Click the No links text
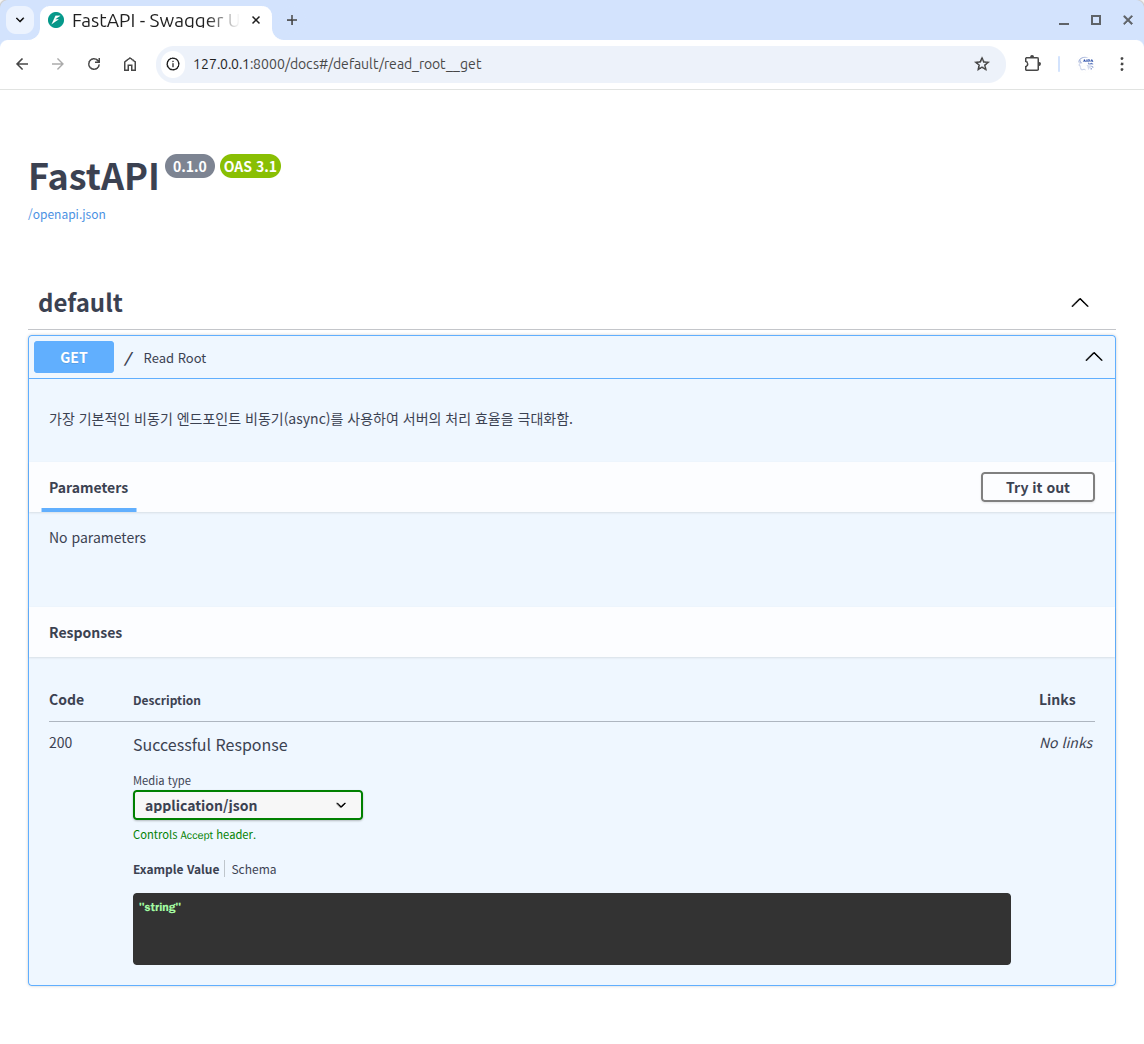 pos(1066,743)
